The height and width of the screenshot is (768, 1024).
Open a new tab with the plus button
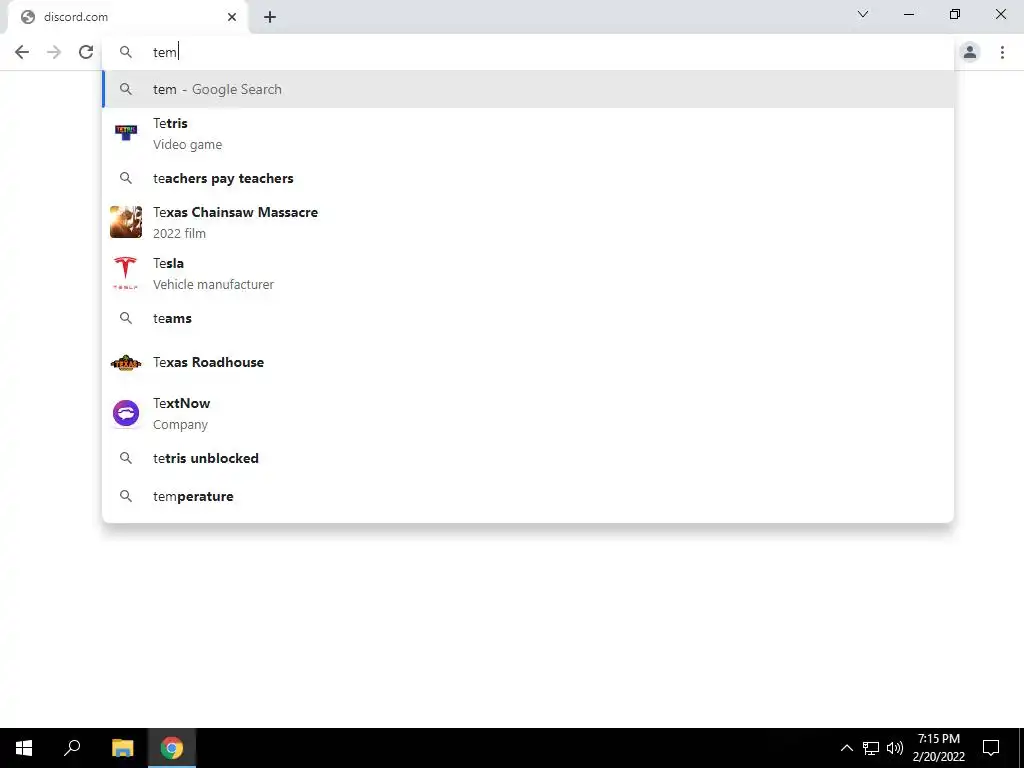[270, 17]
